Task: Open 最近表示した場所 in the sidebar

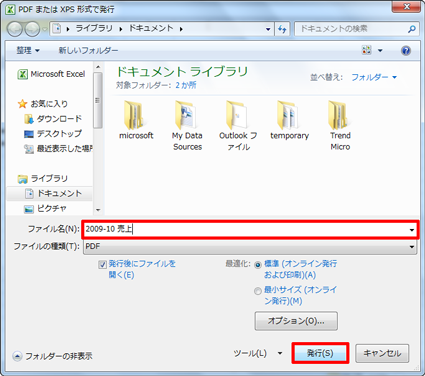Action: 58,149
